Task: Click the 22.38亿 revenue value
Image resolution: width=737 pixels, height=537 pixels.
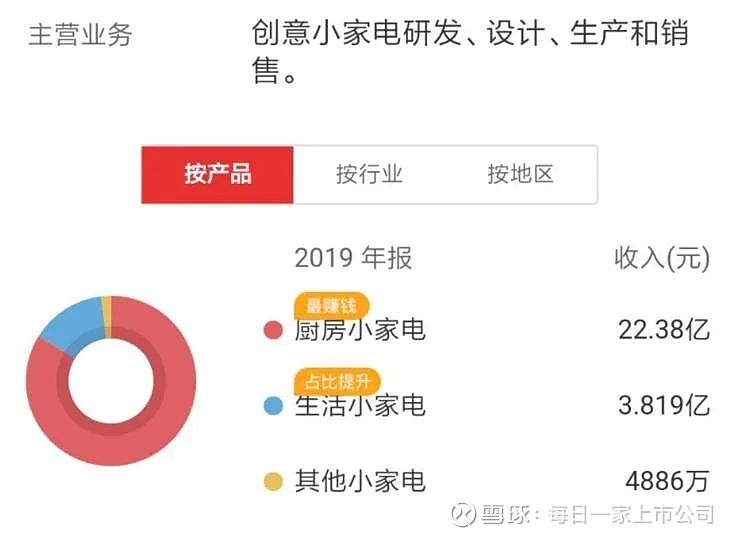Action: click(x=664, y=330)
